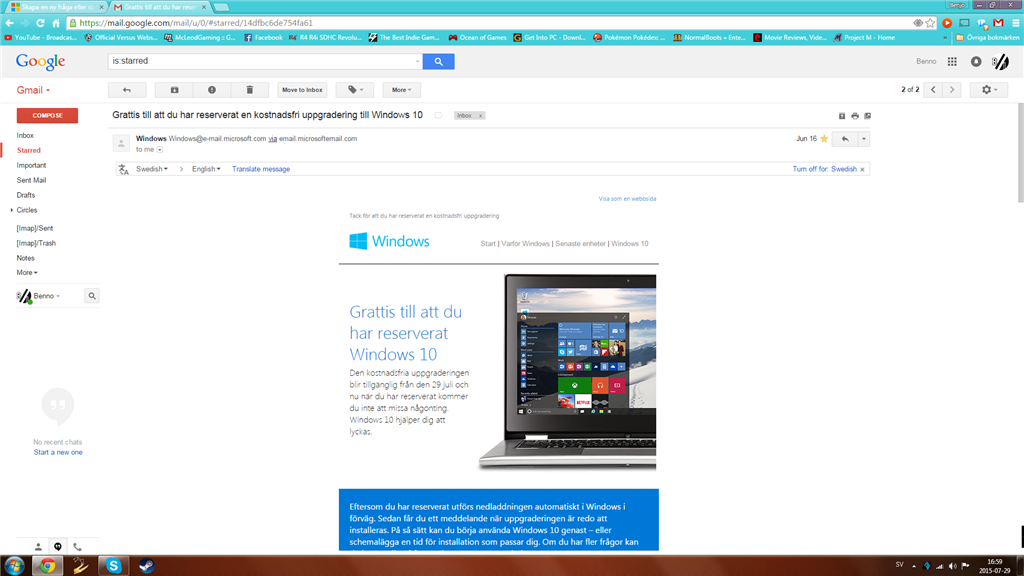Switch to the 'Skapa en ny fråga' tab
The image size is (1024, 576).
[56, 7]
